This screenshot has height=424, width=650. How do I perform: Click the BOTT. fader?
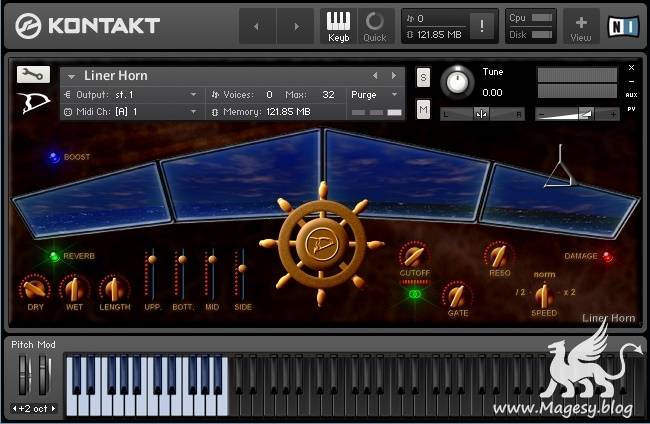(182, 260)
